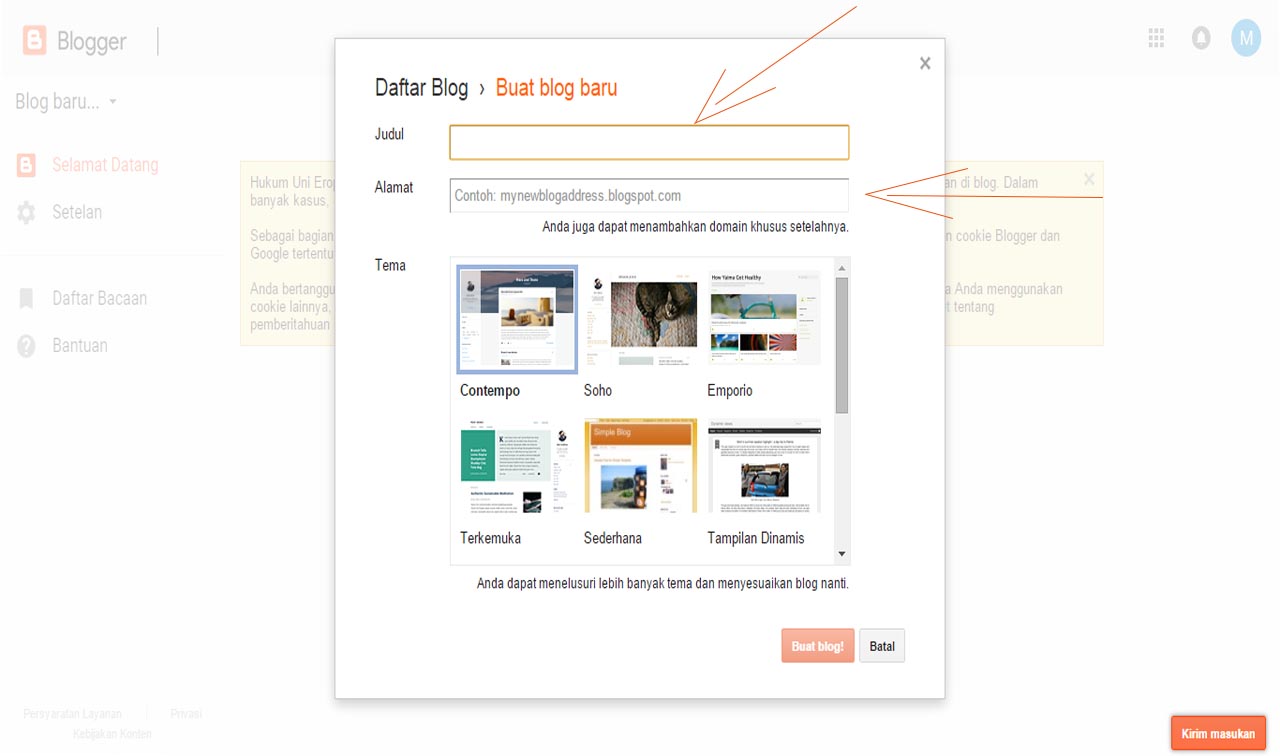Click the Buat blog baru heading
The height and width of the screenshot is (756, 1280).
(556, 88)
